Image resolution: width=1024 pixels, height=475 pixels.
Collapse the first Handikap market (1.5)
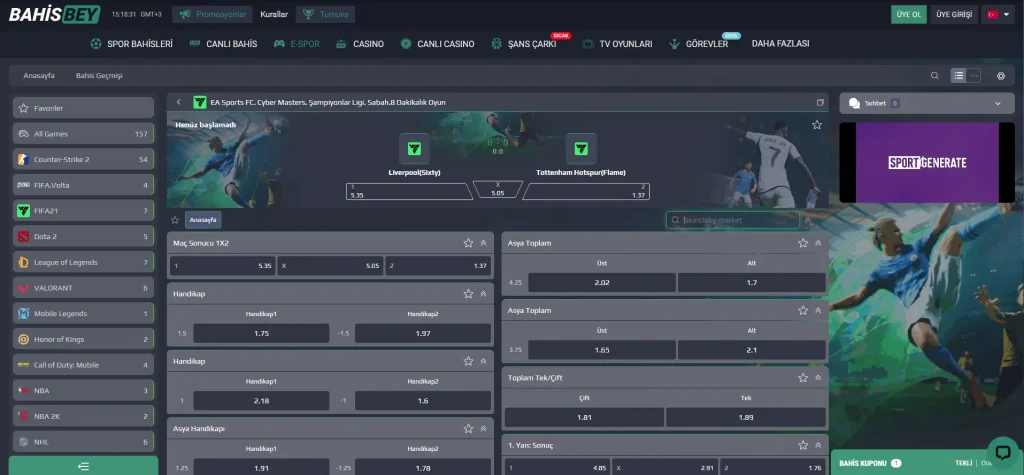(483, 294)
